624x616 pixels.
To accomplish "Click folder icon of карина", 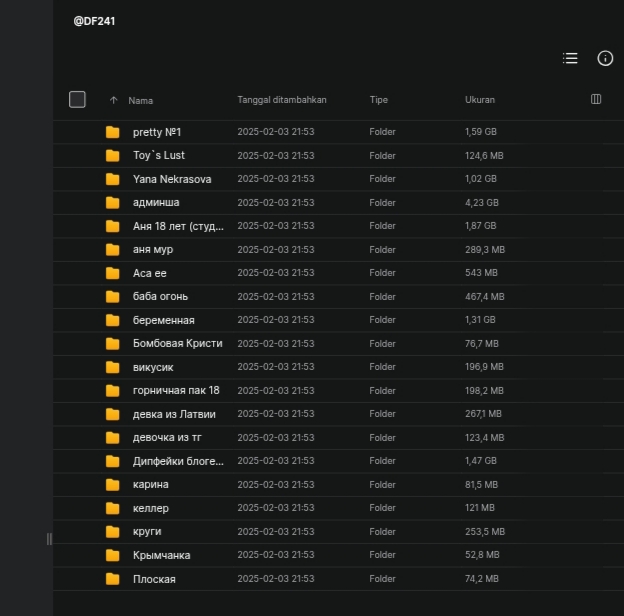I will point(113,485).
